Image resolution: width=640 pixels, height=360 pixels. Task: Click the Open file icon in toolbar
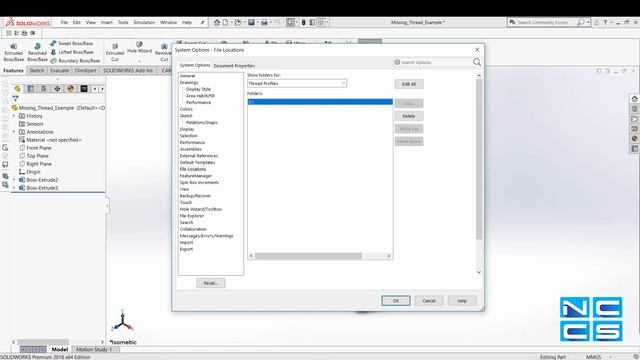[238, 22]
